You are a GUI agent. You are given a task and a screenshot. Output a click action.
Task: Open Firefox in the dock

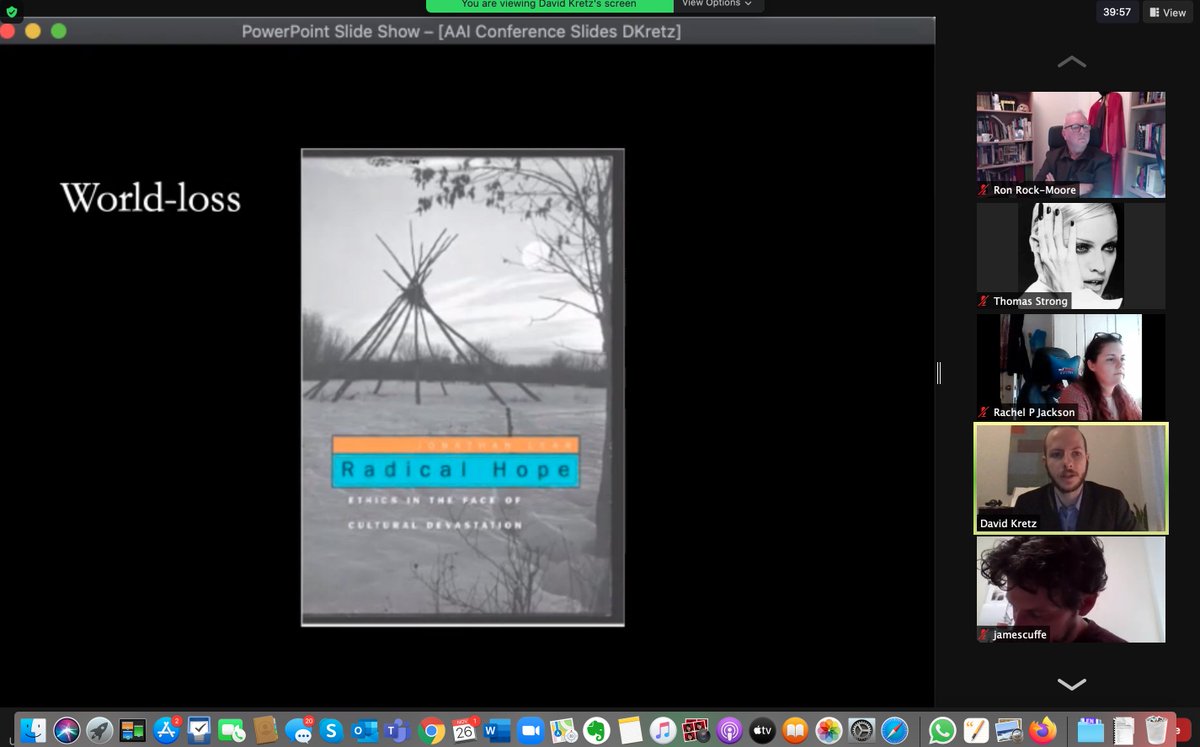click(x=1041, y=730)
